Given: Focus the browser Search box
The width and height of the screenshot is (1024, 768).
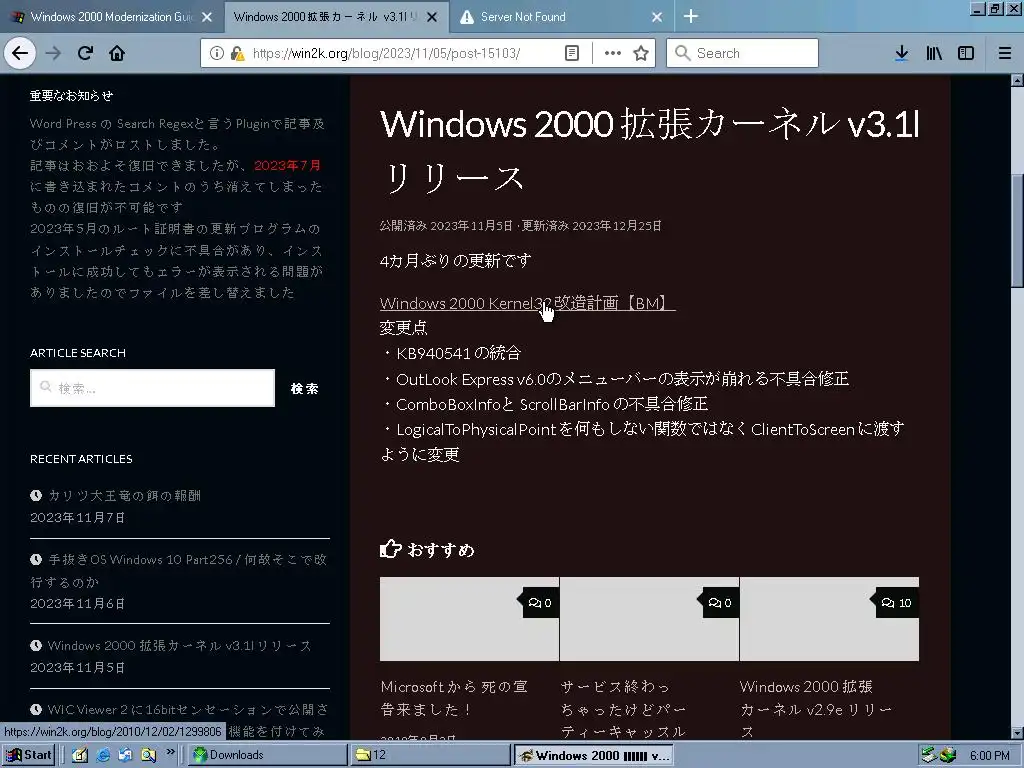Looking at the screenshot, I should [x=742, y=53].
